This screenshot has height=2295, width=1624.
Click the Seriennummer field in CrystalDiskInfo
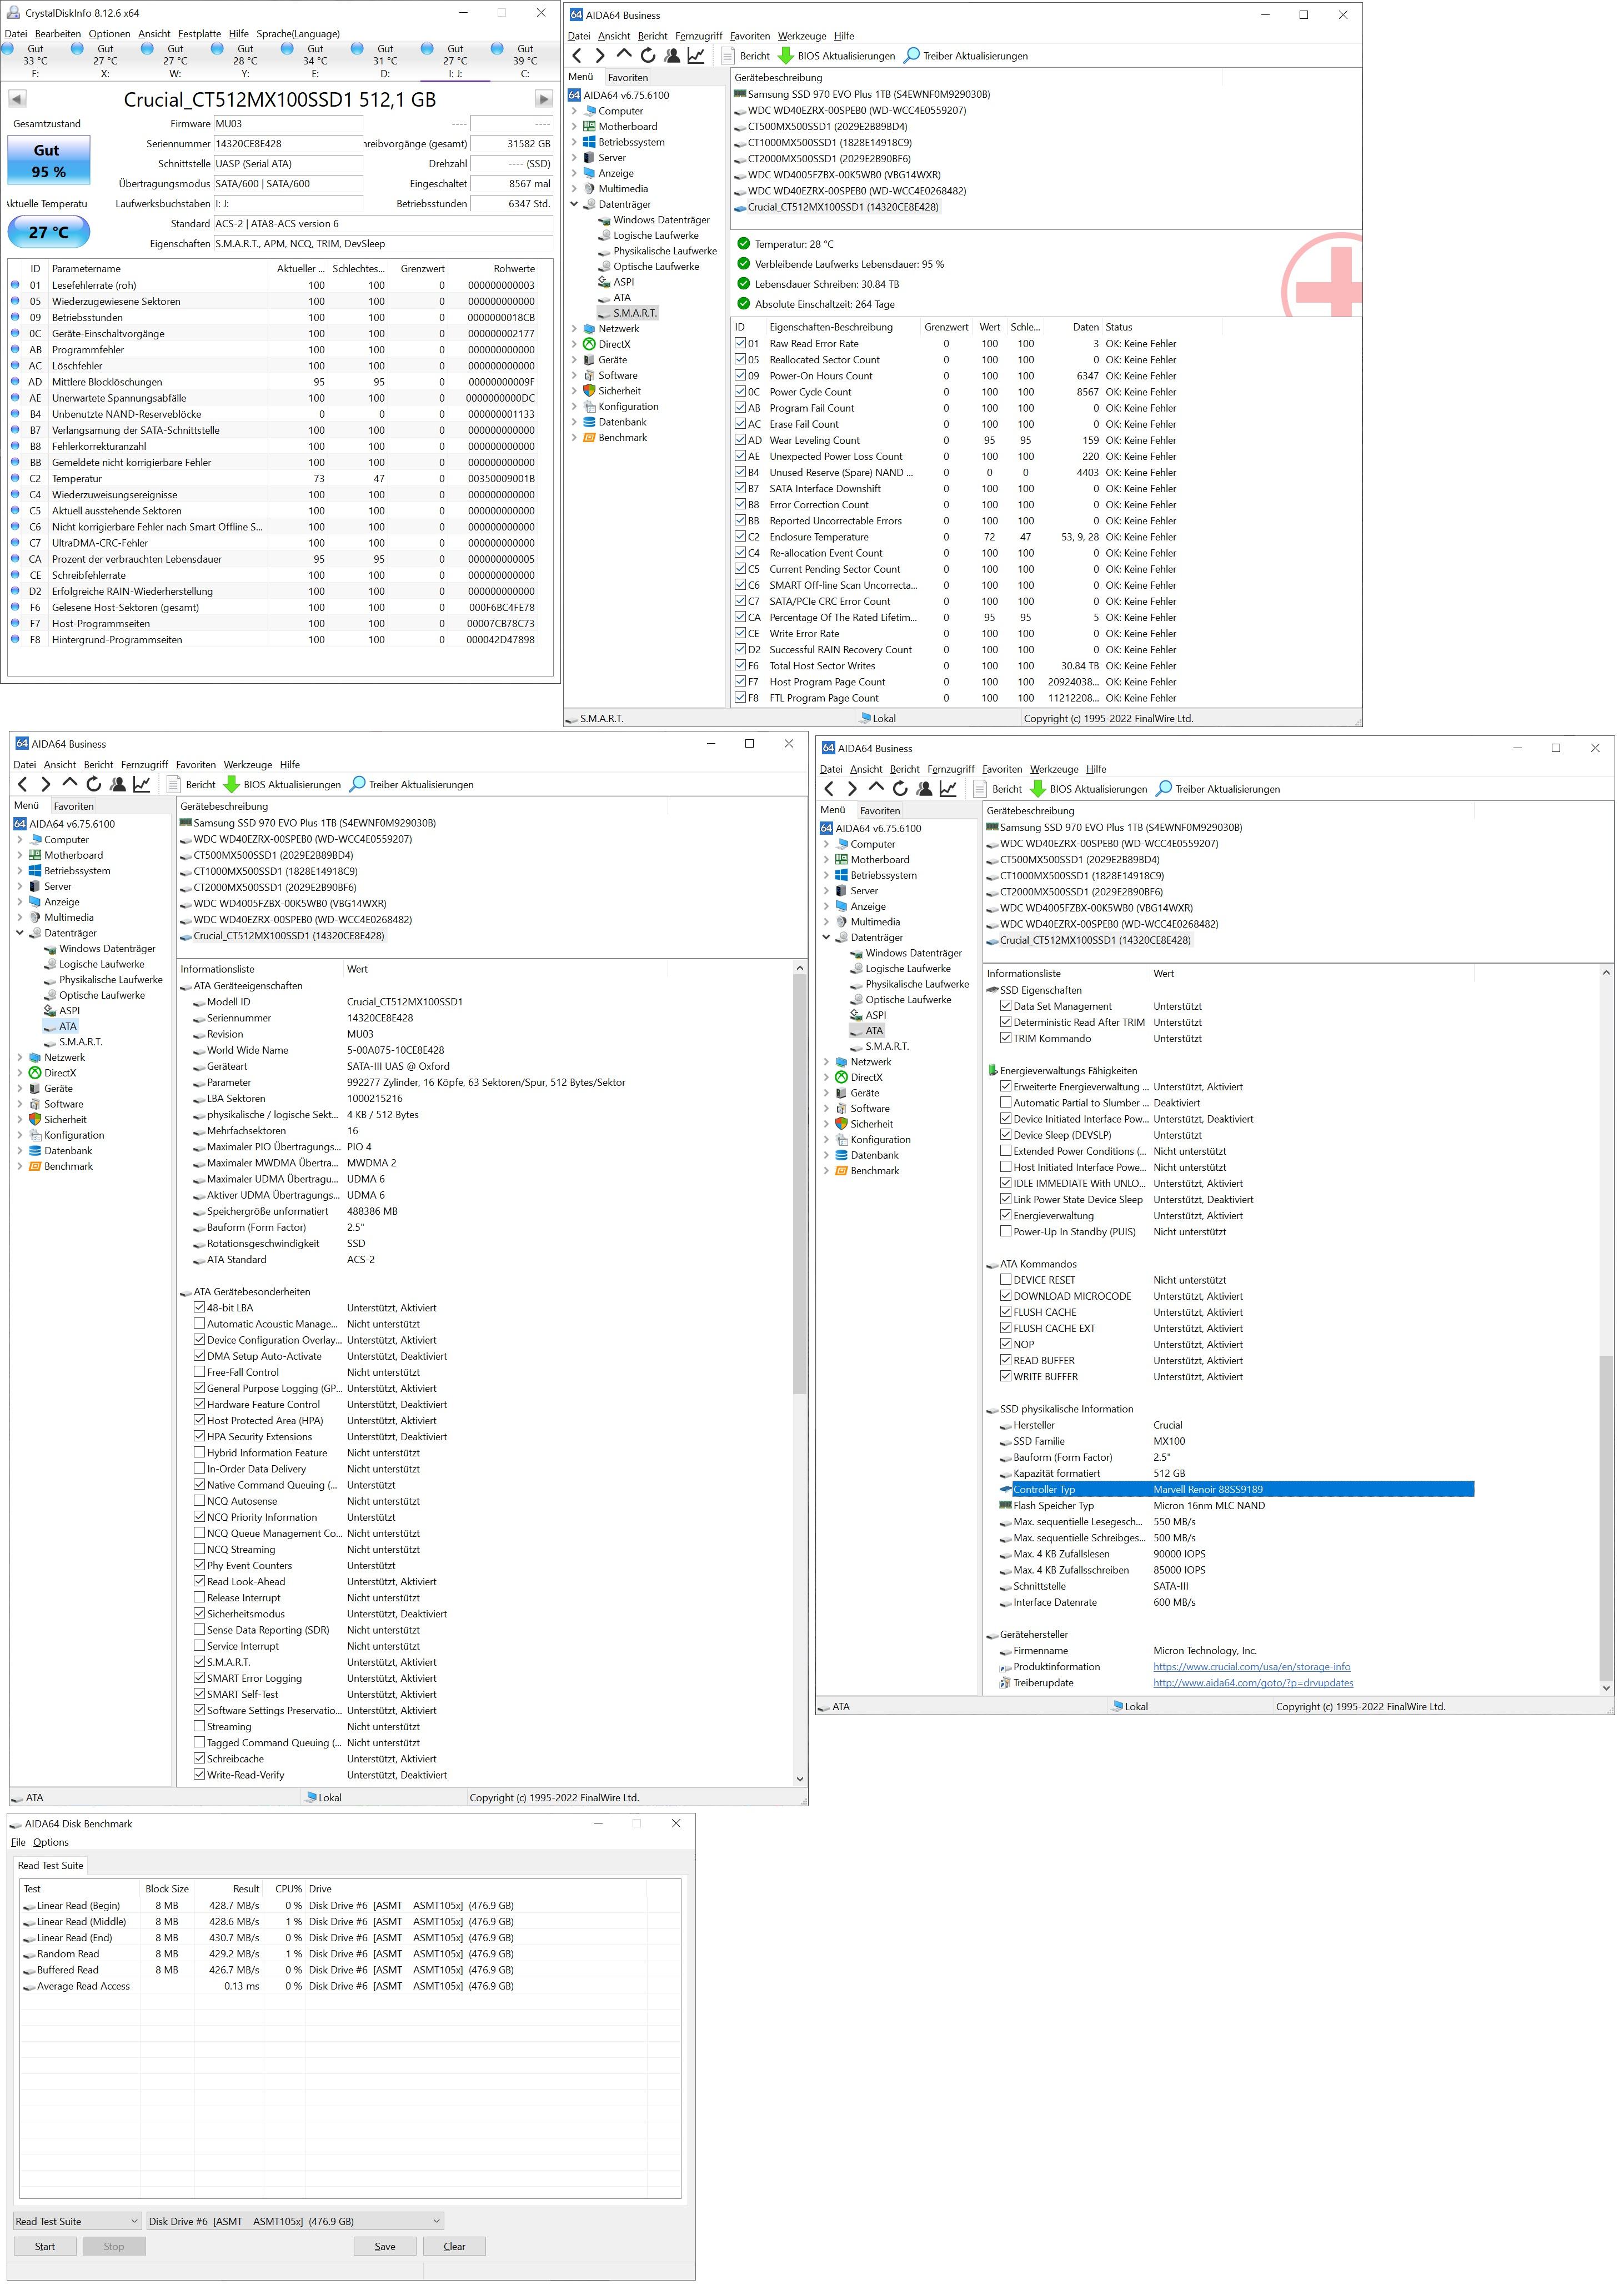pos(289,144)
